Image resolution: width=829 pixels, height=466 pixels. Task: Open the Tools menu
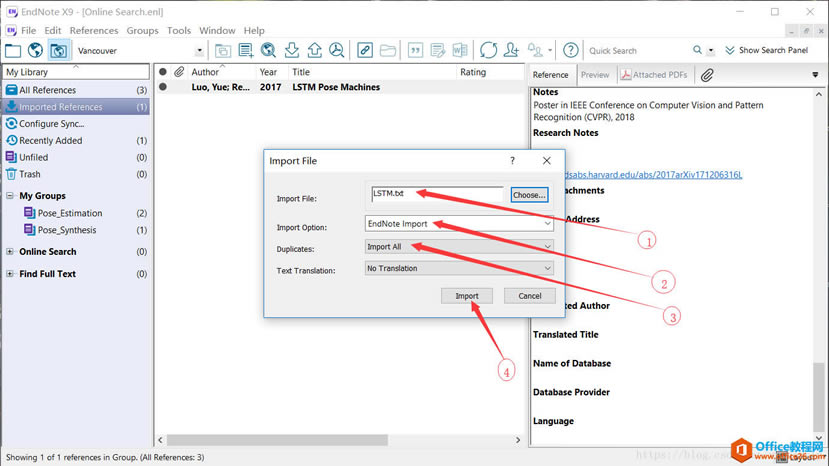(179, 31)
